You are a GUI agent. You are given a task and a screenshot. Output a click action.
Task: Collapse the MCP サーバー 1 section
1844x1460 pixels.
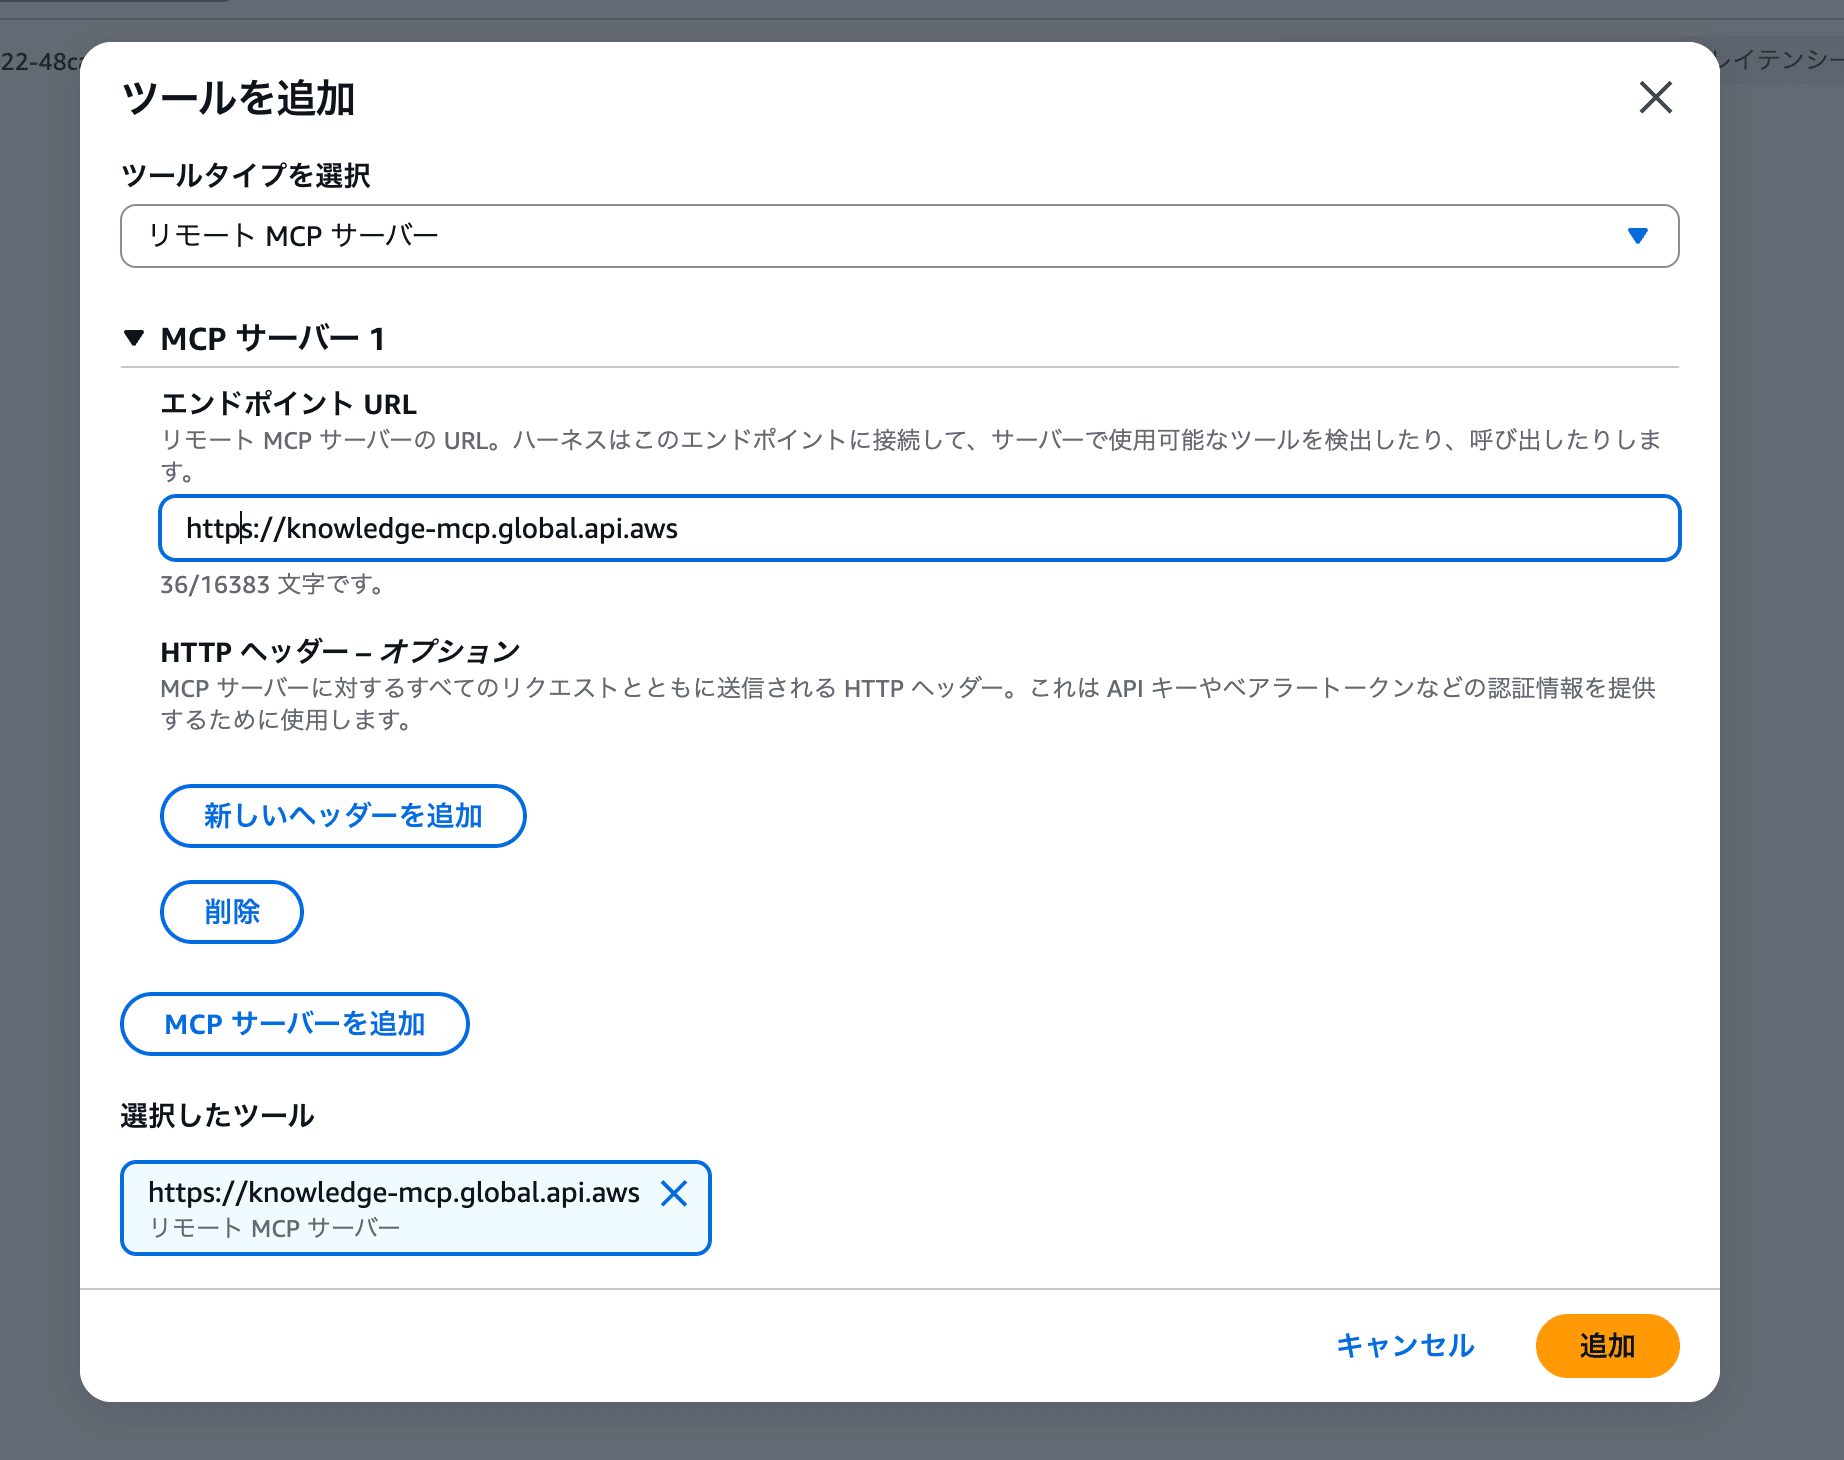point(134,338)
